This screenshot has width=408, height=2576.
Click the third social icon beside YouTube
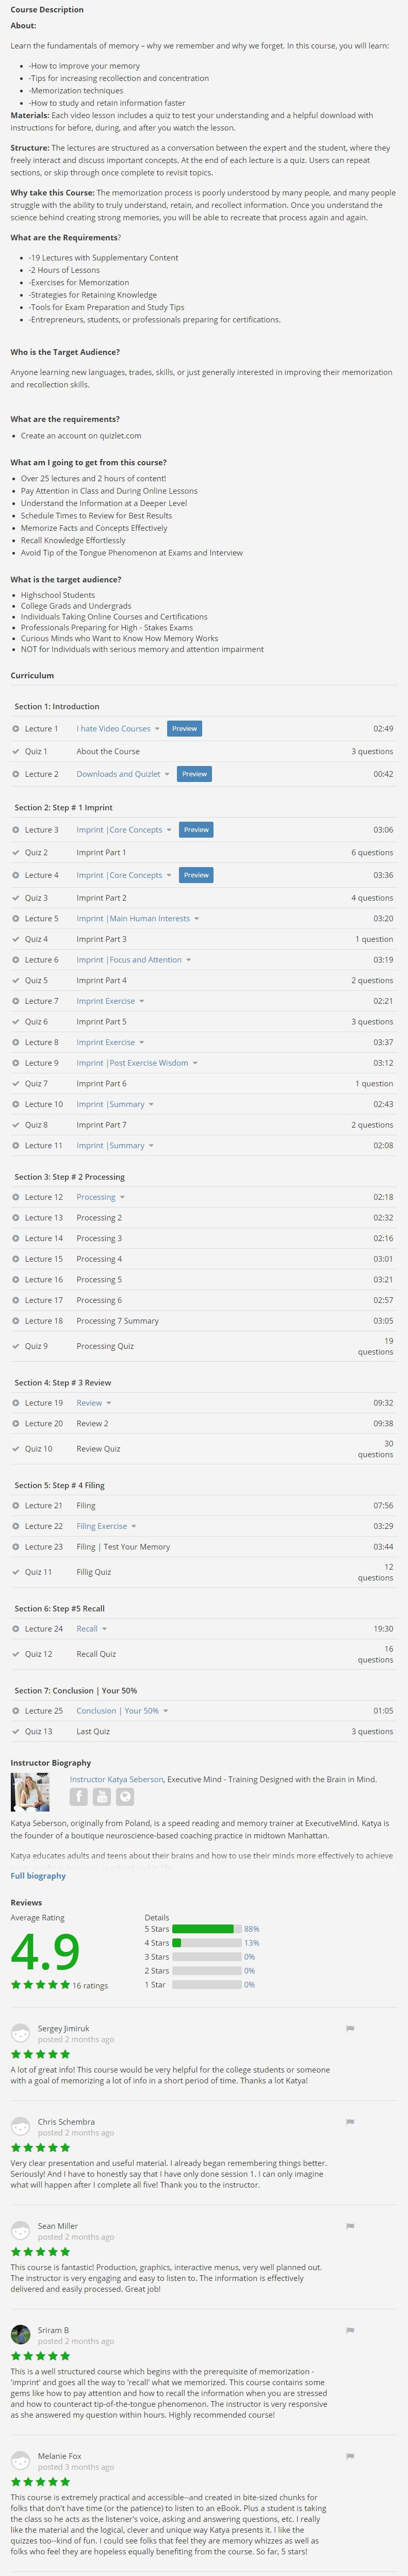tap(125, 1797)
